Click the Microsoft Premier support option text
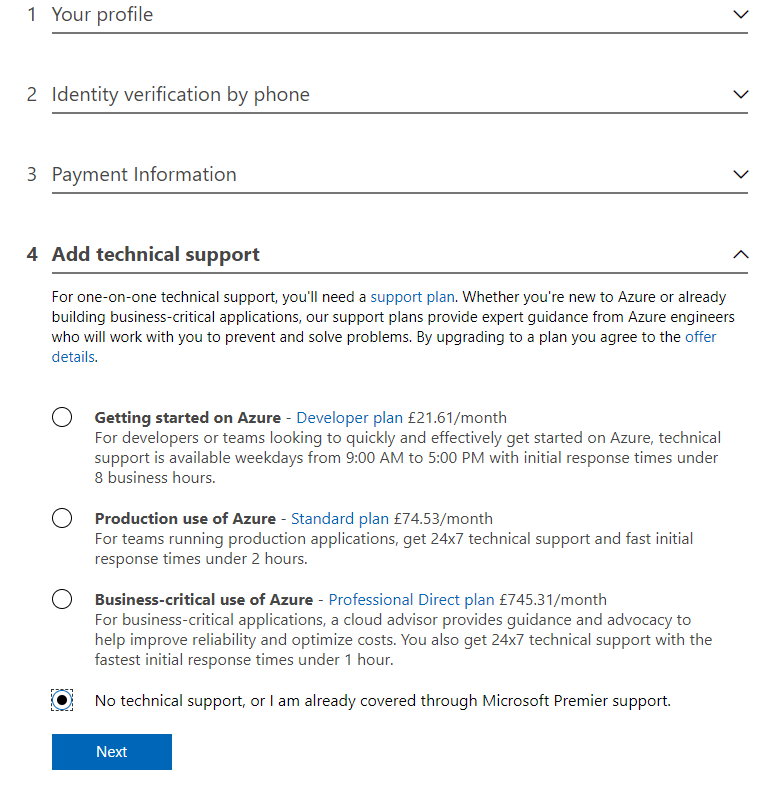783x792 pixels. (x=382, y=701)
